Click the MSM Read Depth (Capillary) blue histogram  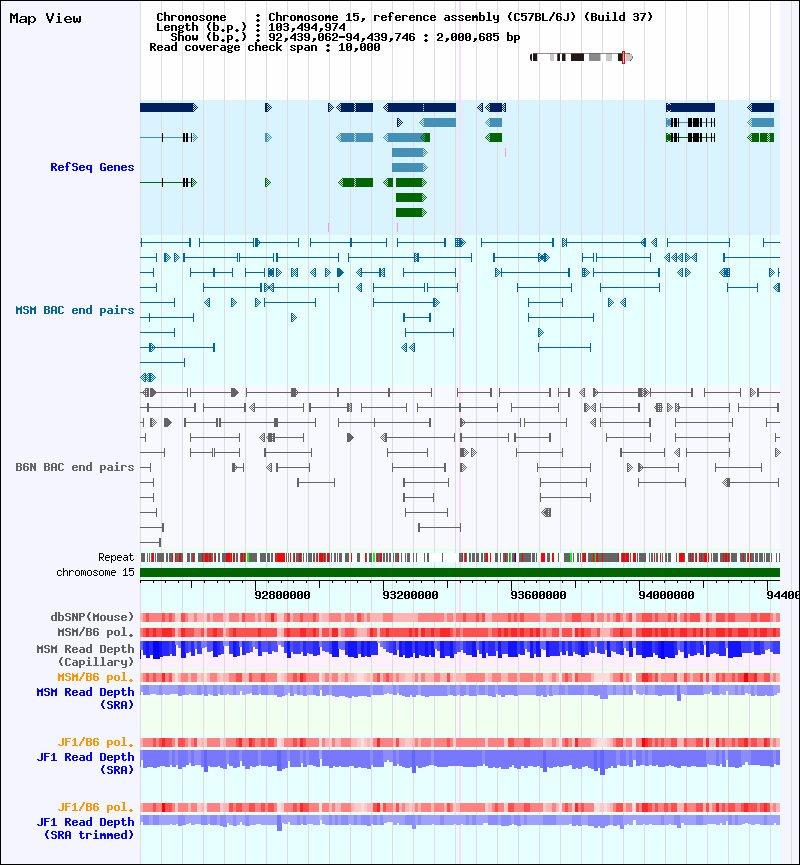460,650
